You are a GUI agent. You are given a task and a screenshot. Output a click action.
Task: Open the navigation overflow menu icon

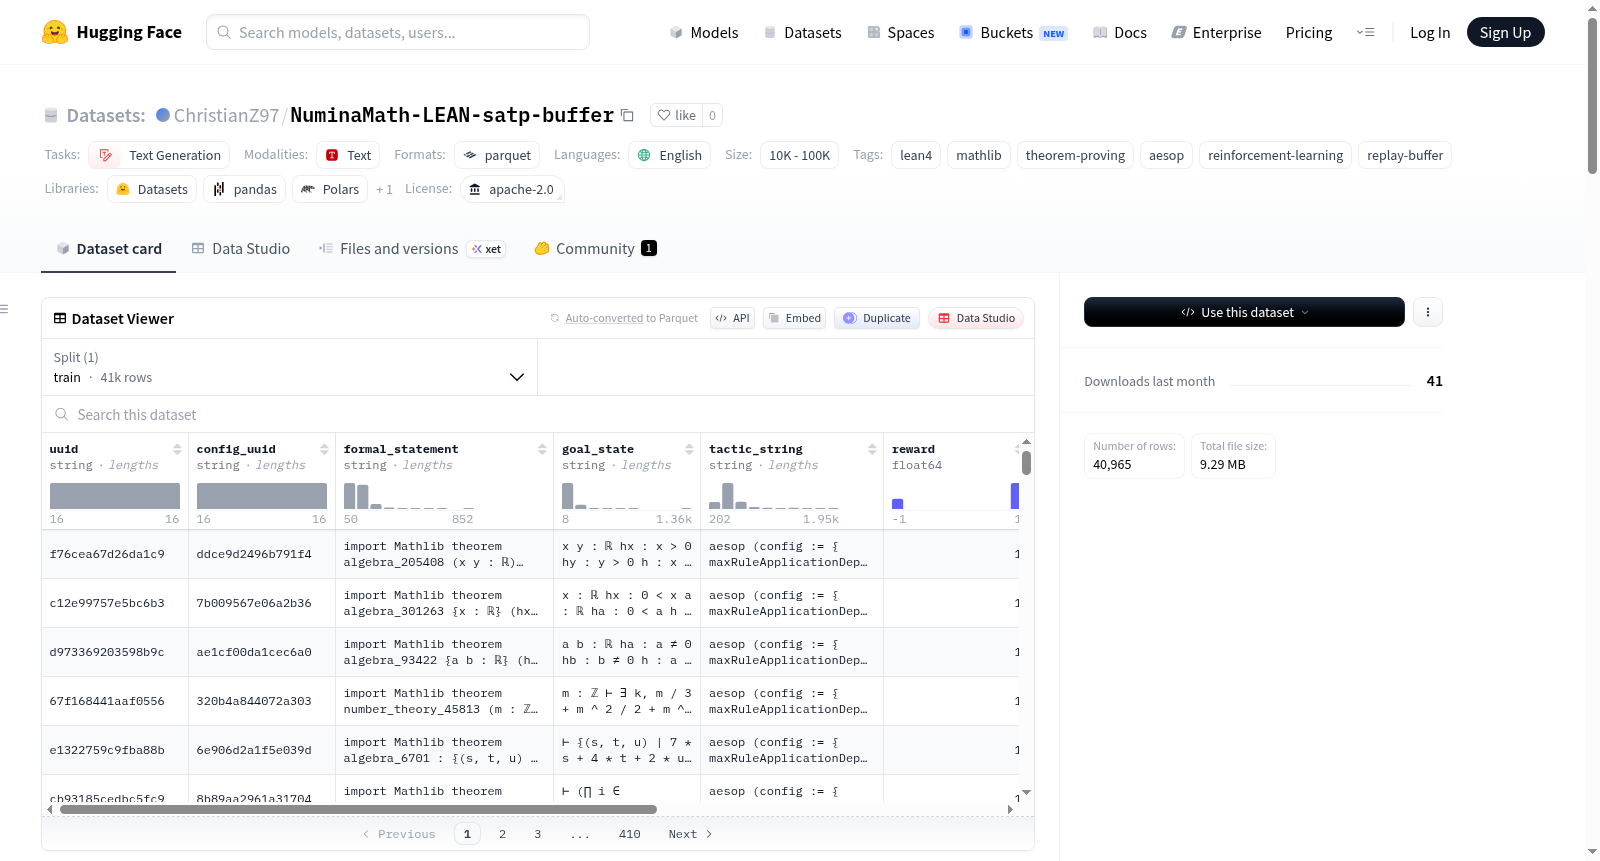pyautogui.click(x=1365, y=32)
